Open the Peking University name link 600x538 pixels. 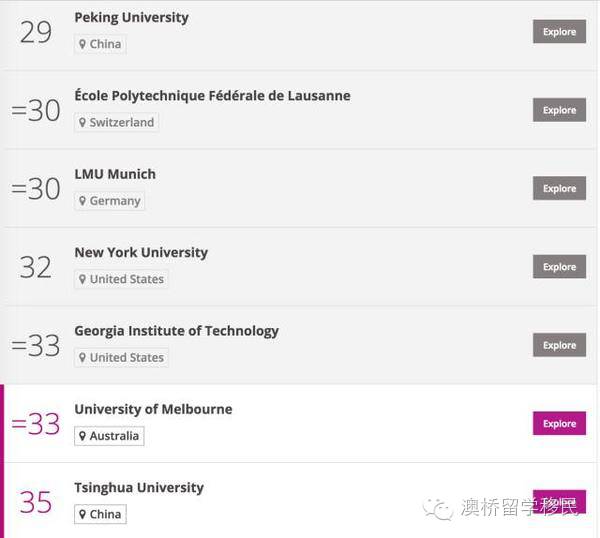[x=131, y=17]
